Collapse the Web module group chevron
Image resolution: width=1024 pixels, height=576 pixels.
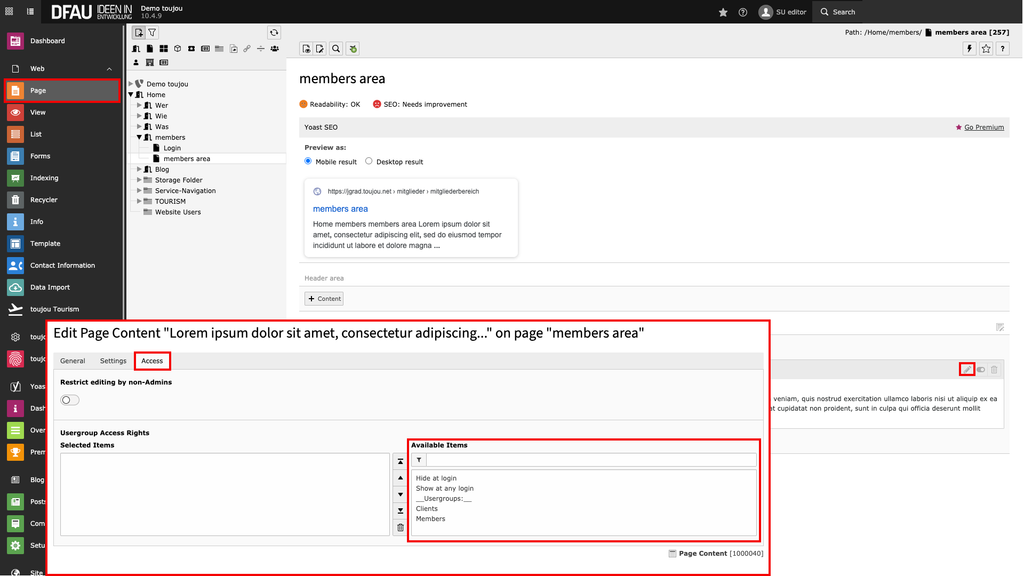110,69
